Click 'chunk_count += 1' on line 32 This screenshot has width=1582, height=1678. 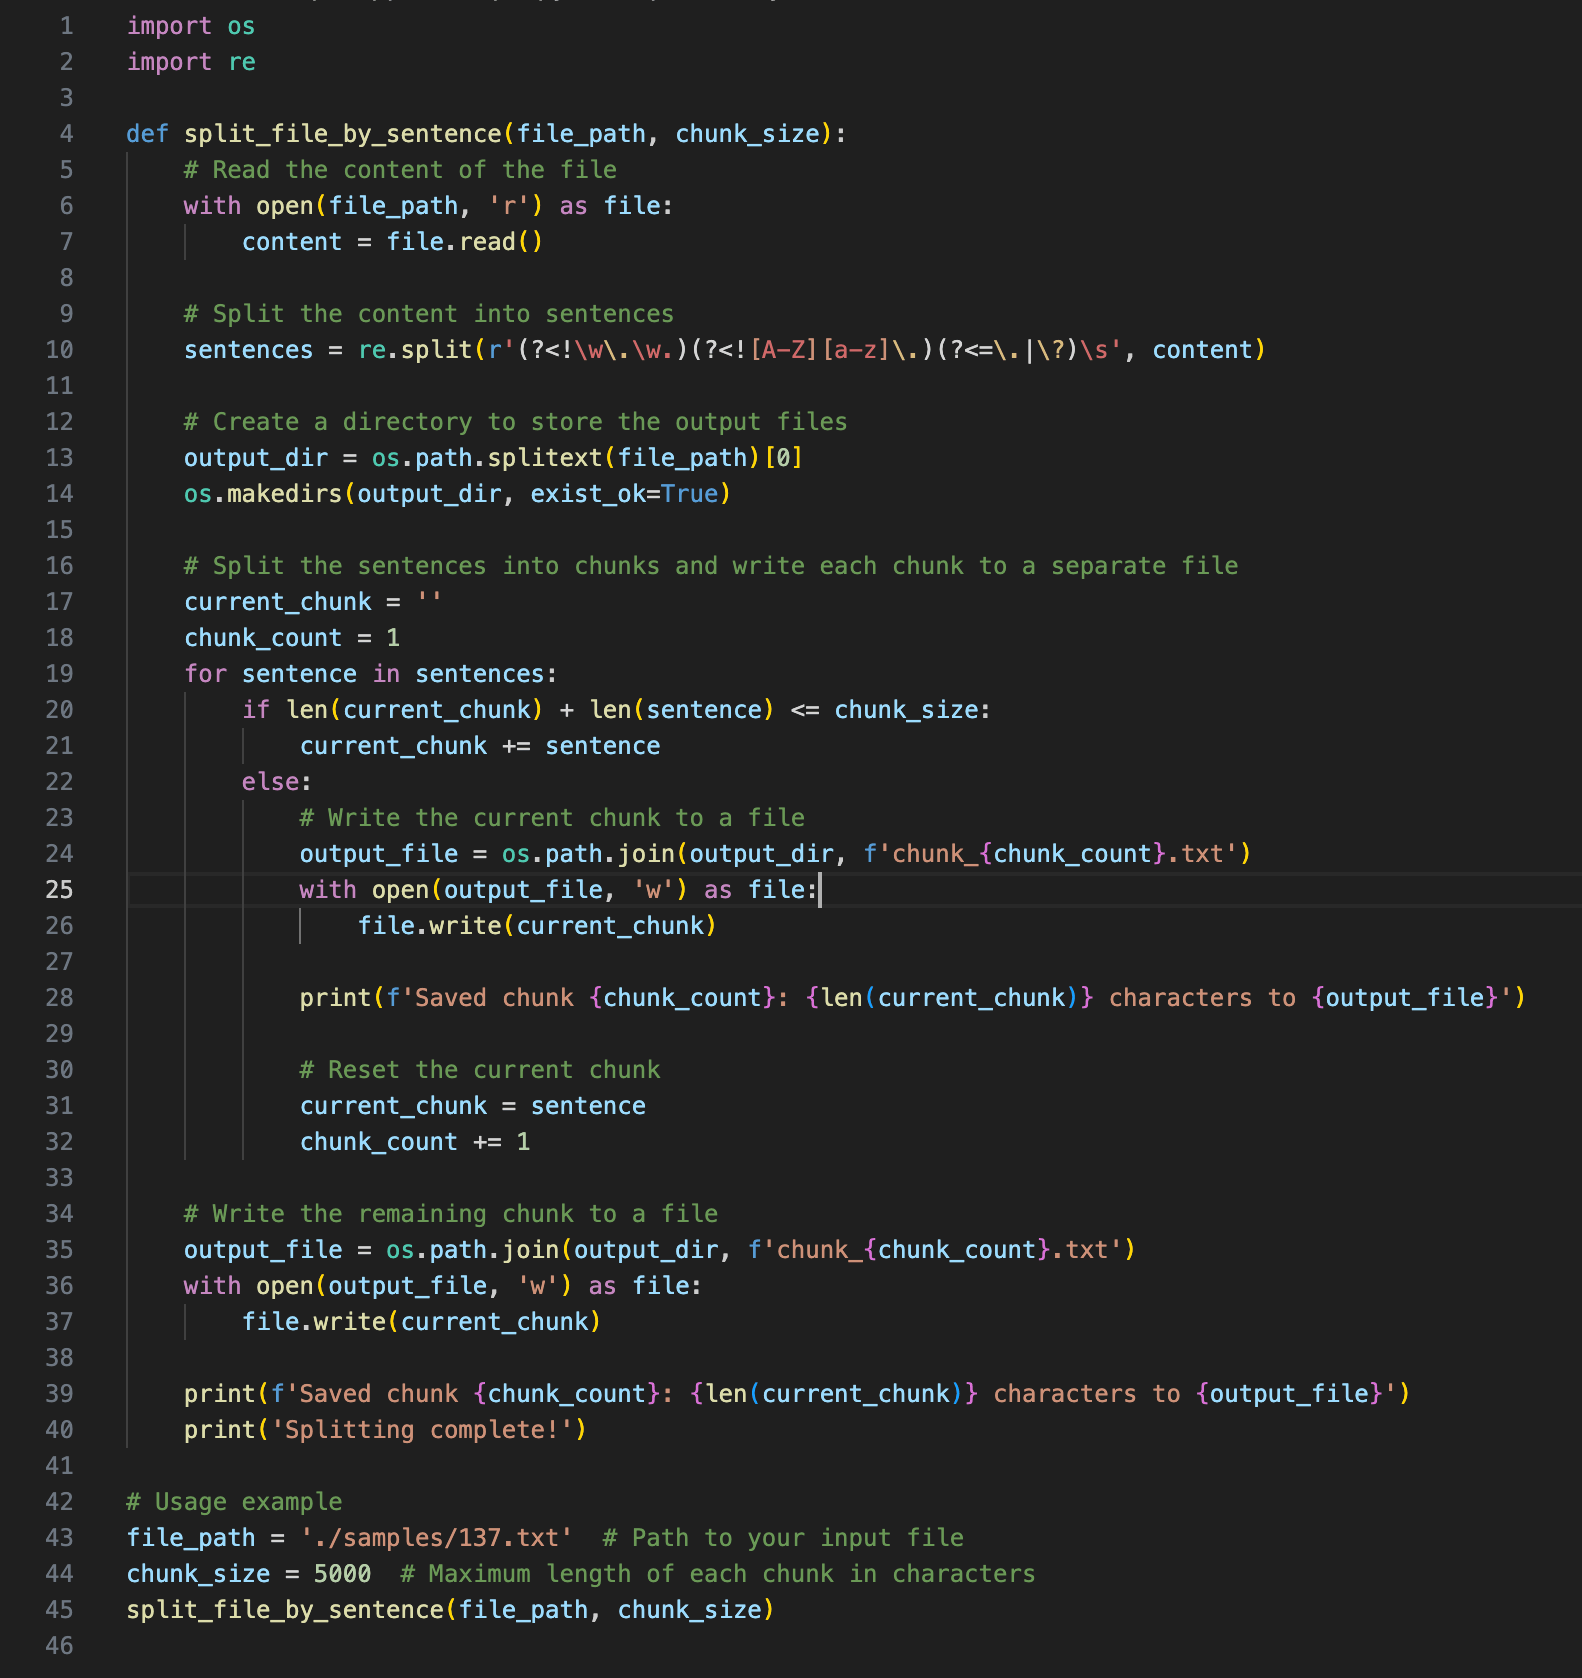point(415,1142)
